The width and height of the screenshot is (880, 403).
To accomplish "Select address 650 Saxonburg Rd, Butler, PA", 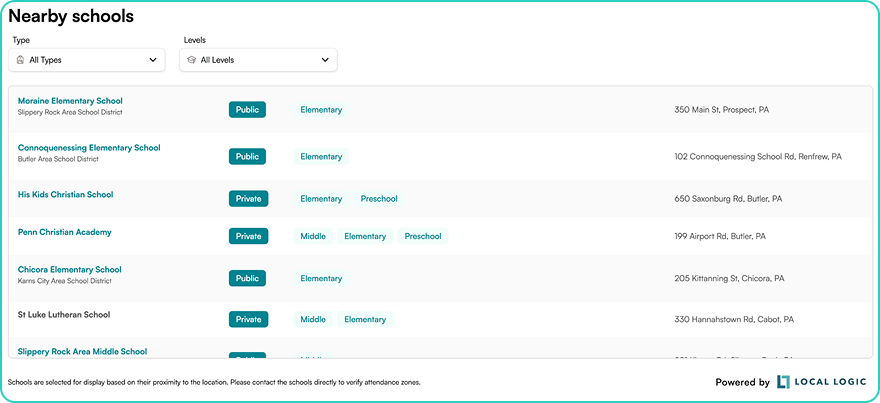I will point(728,199).
